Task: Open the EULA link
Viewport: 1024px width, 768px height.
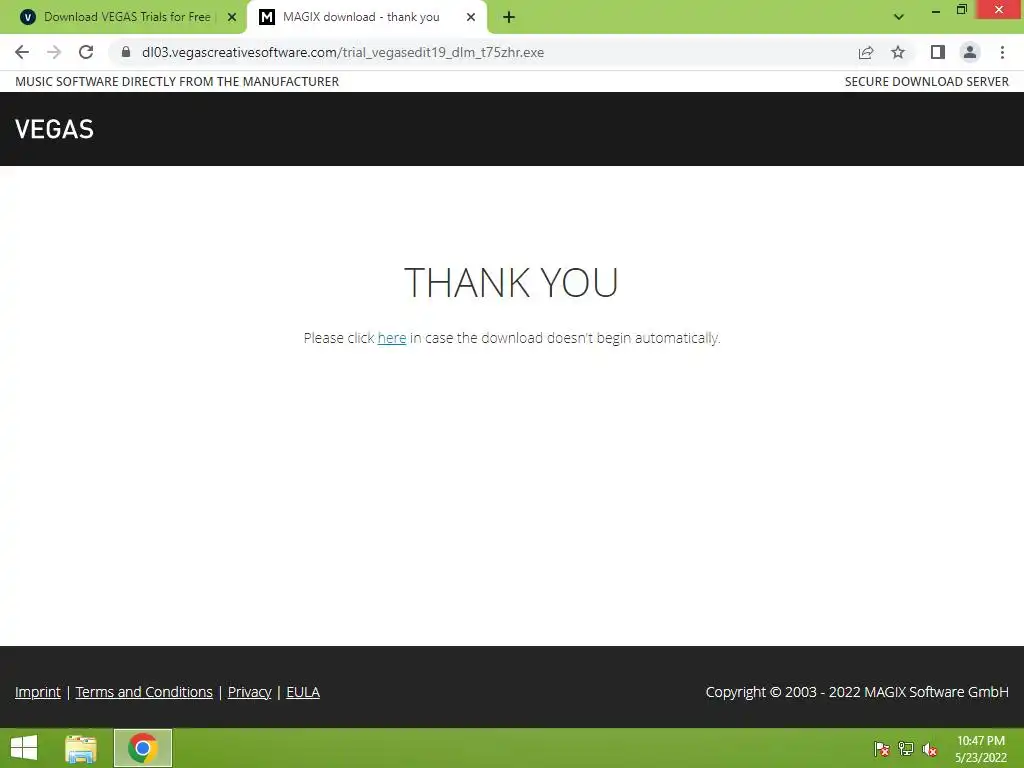Action: tap(303, 692)
